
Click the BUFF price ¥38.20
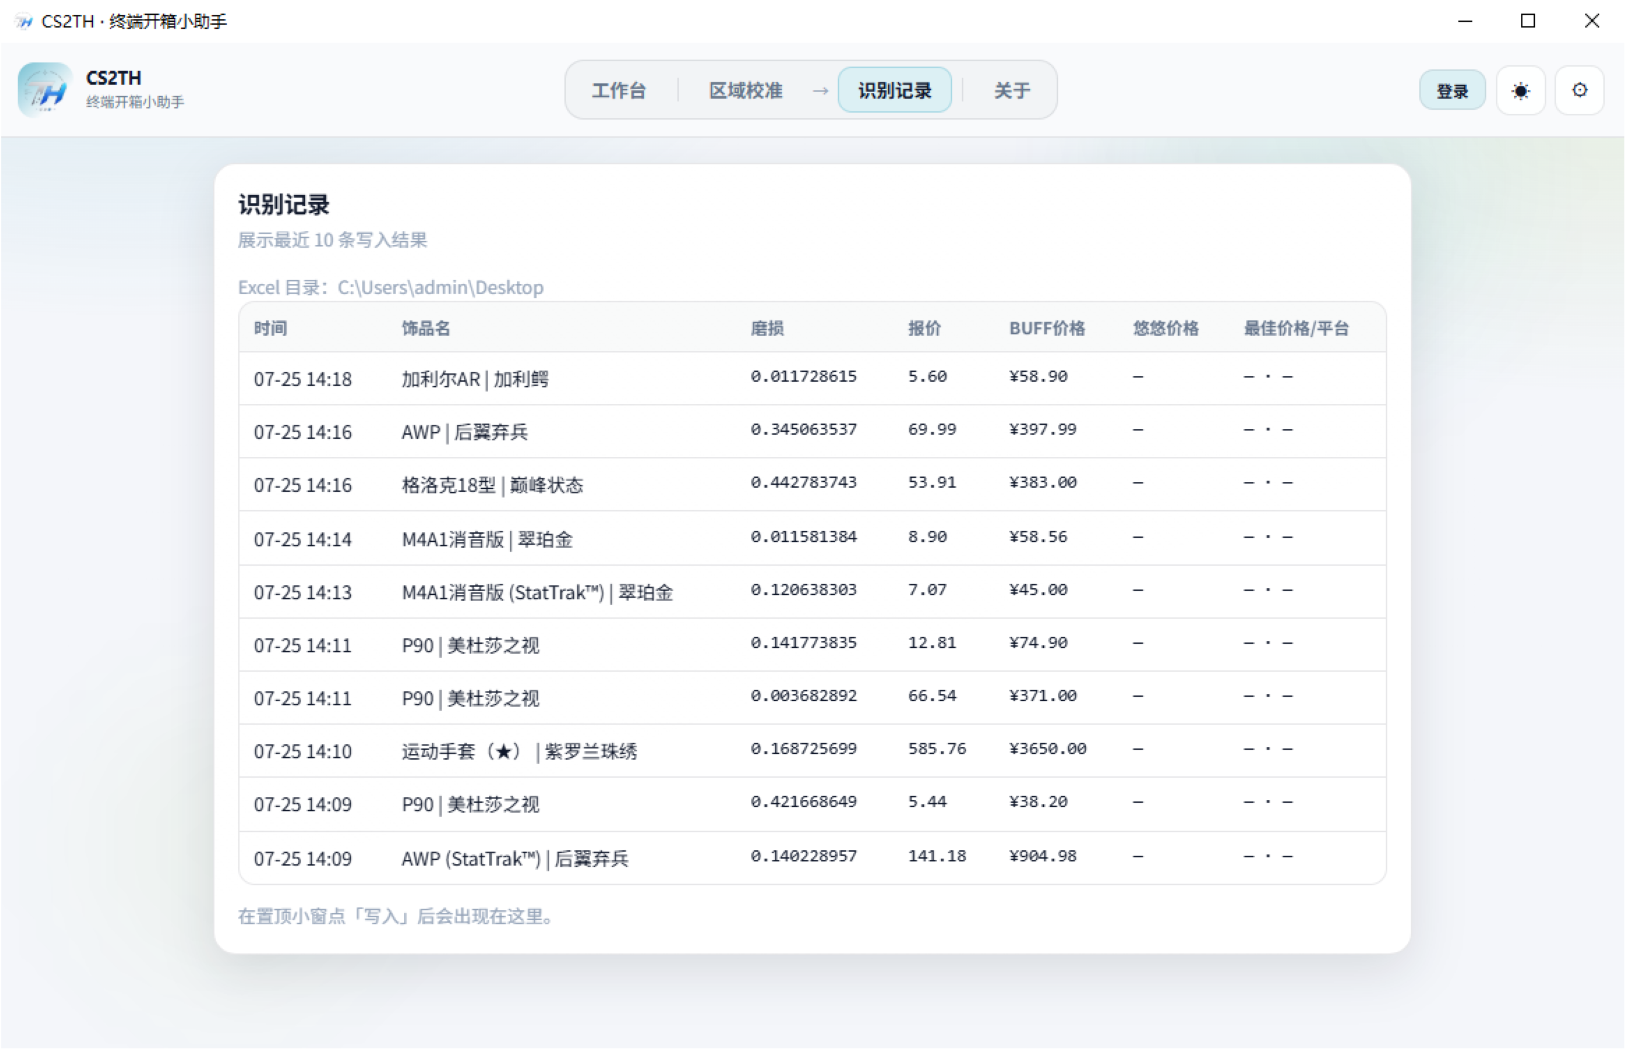pyautogui.click(x=1038, y=802)
